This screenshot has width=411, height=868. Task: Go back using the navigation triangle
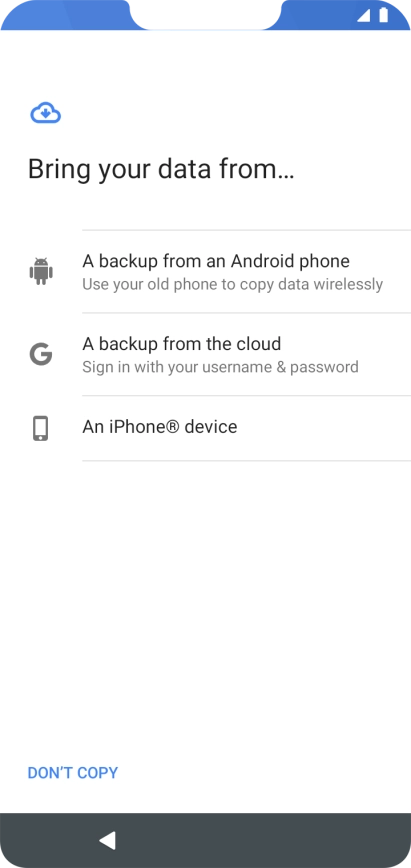[107, 840]
